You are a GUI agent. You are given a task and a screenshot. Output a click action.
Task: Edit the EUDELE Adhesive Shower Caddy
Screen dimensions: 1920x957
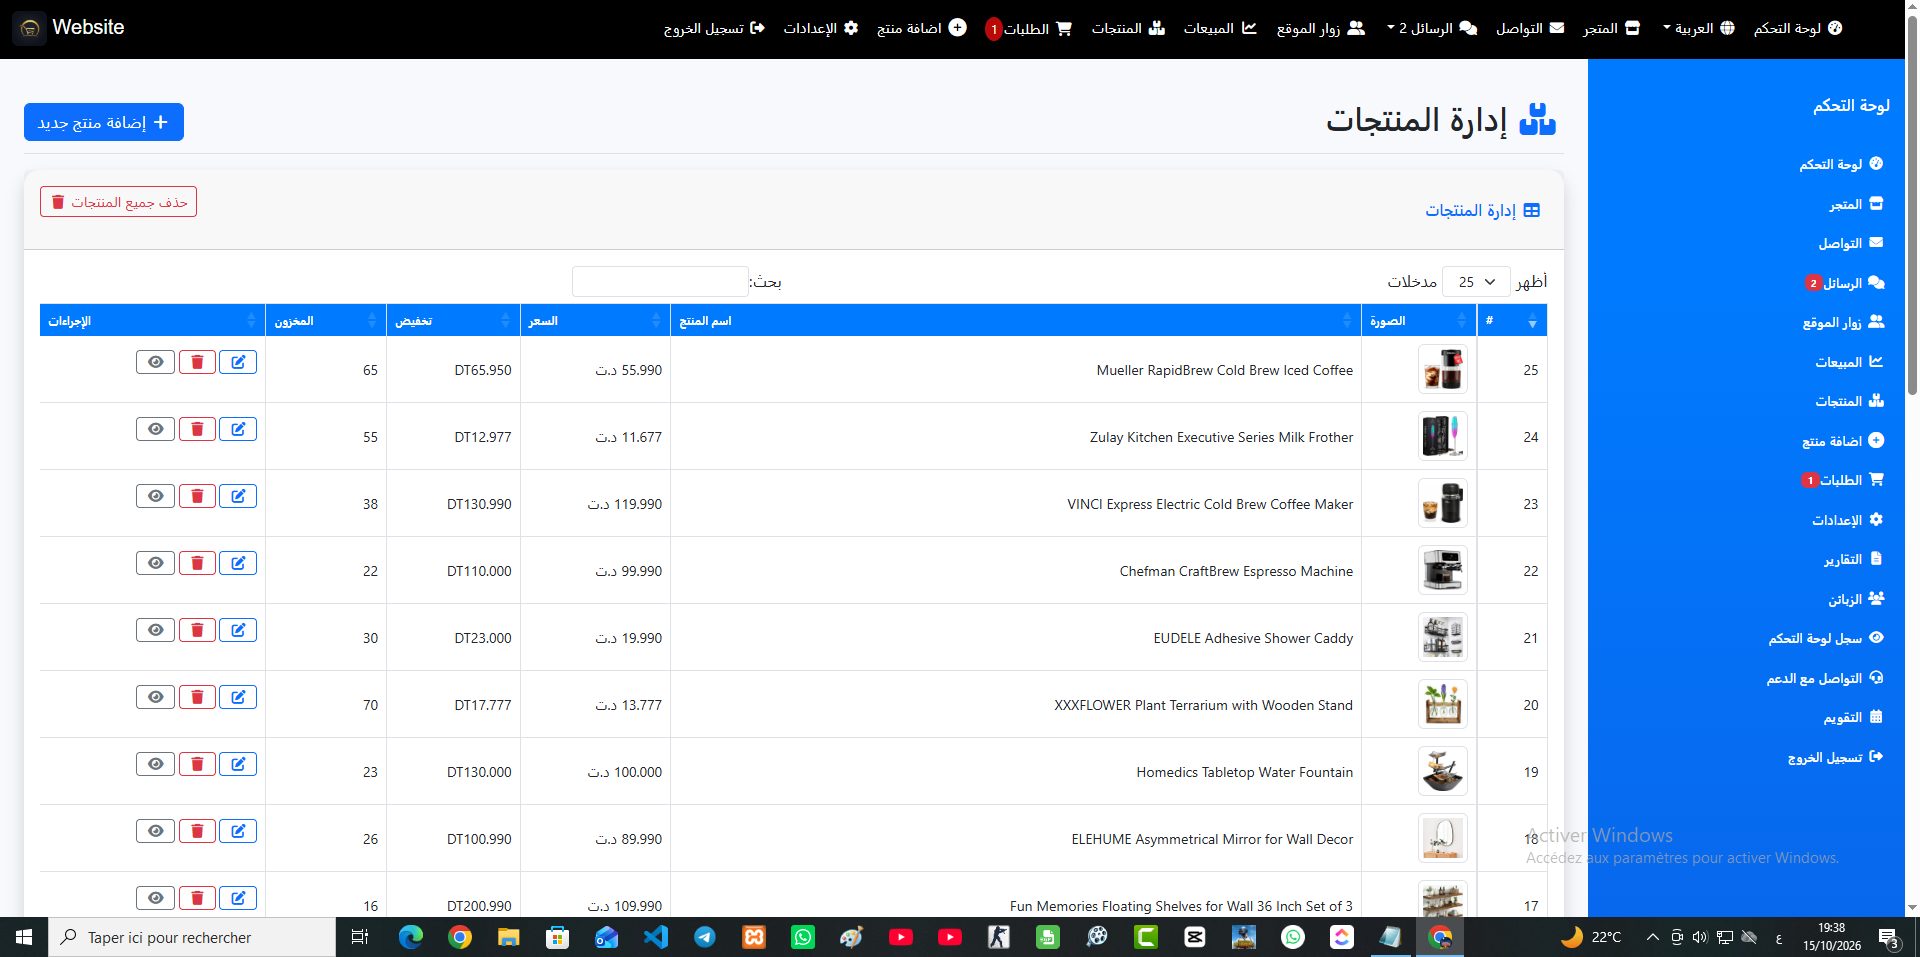pos(238,630)
